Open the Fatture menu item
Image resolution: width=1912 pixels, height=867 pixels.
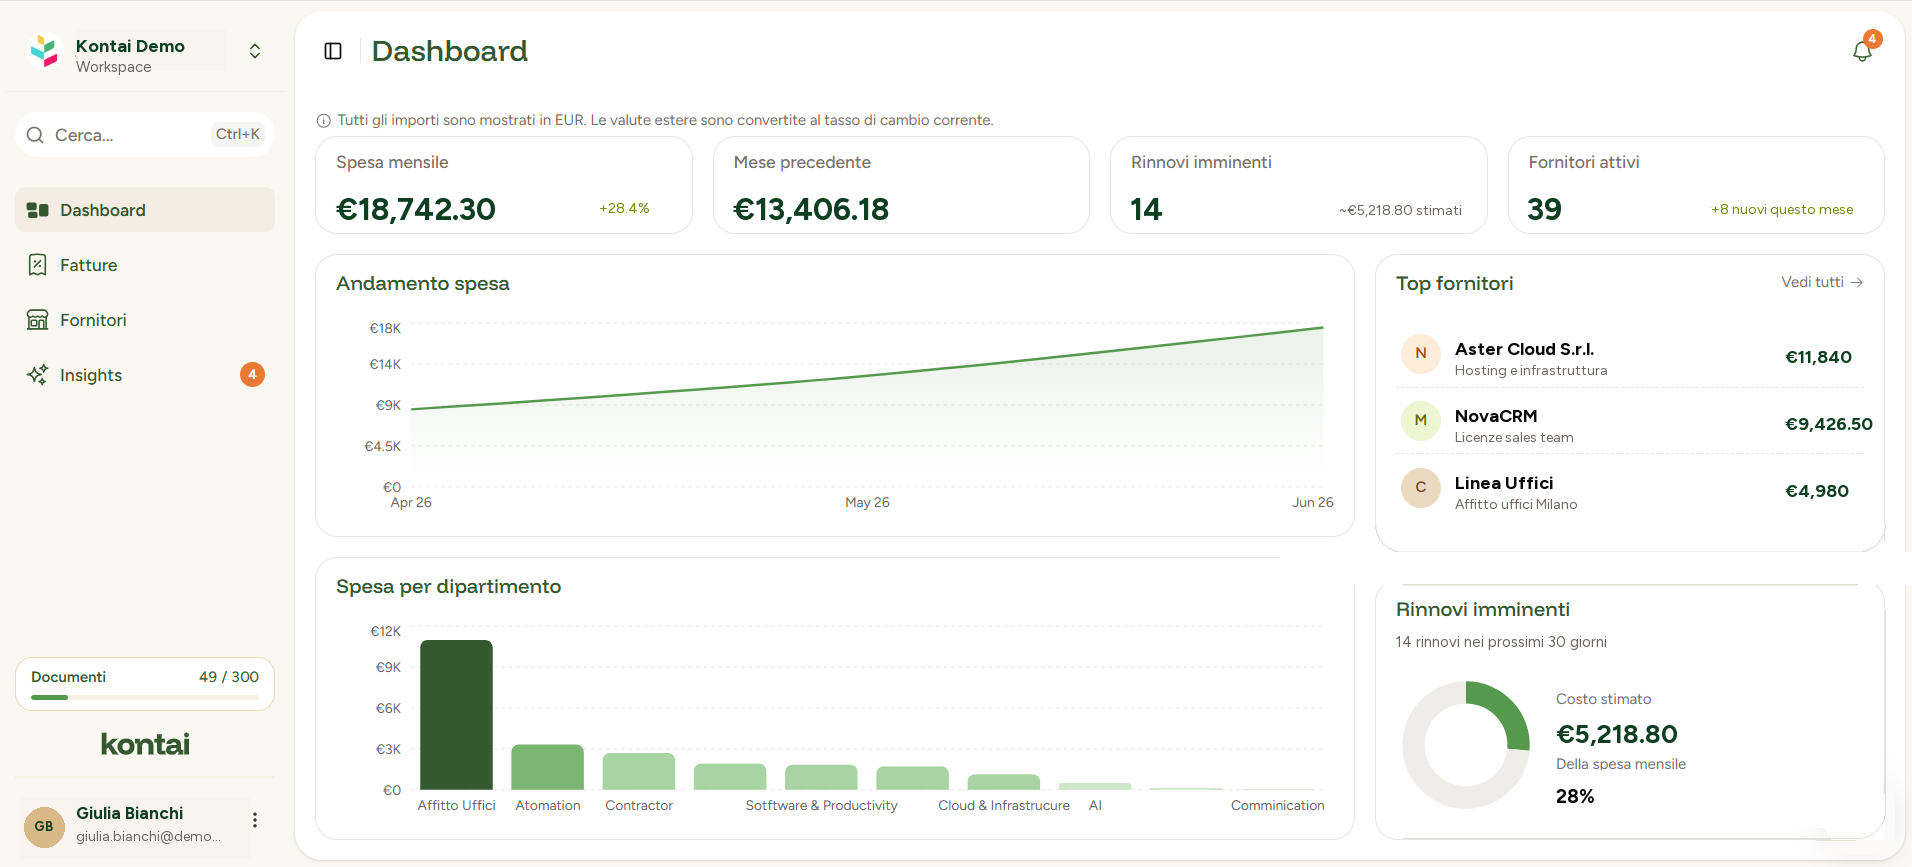click(x=145, y=265)
